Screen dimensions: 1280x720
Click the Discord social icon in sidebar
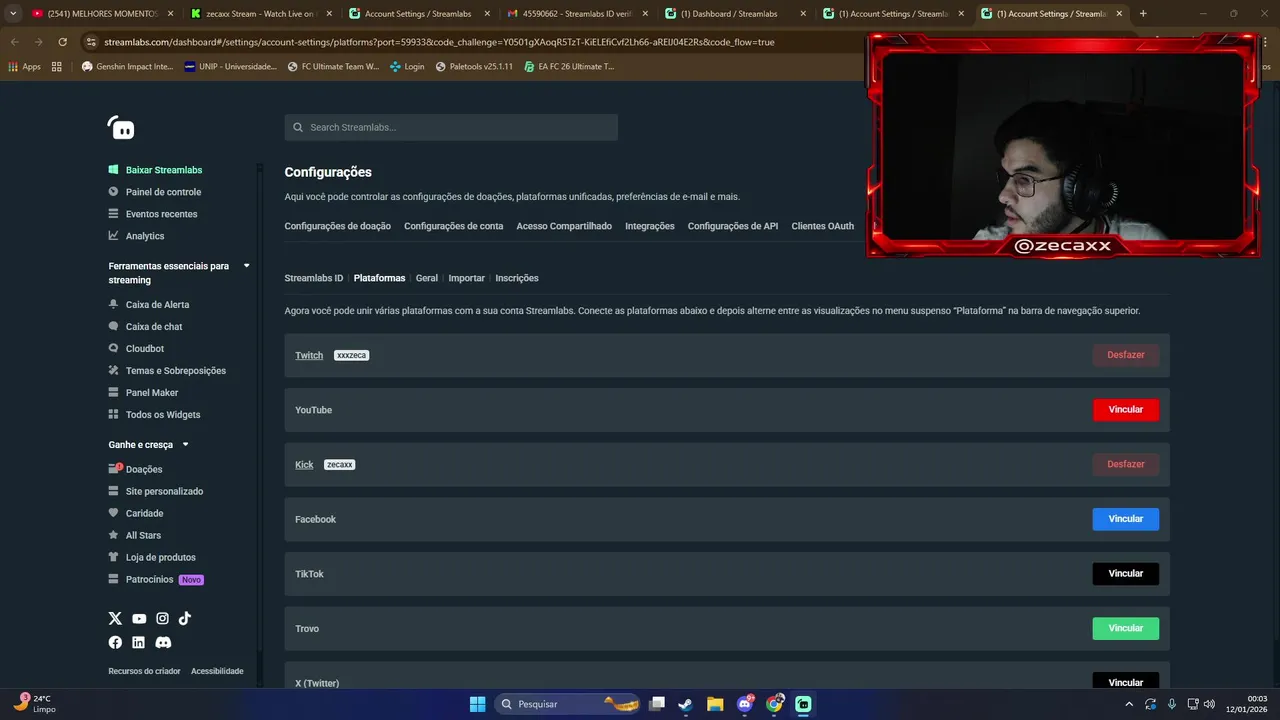click(x=163, y=642)
